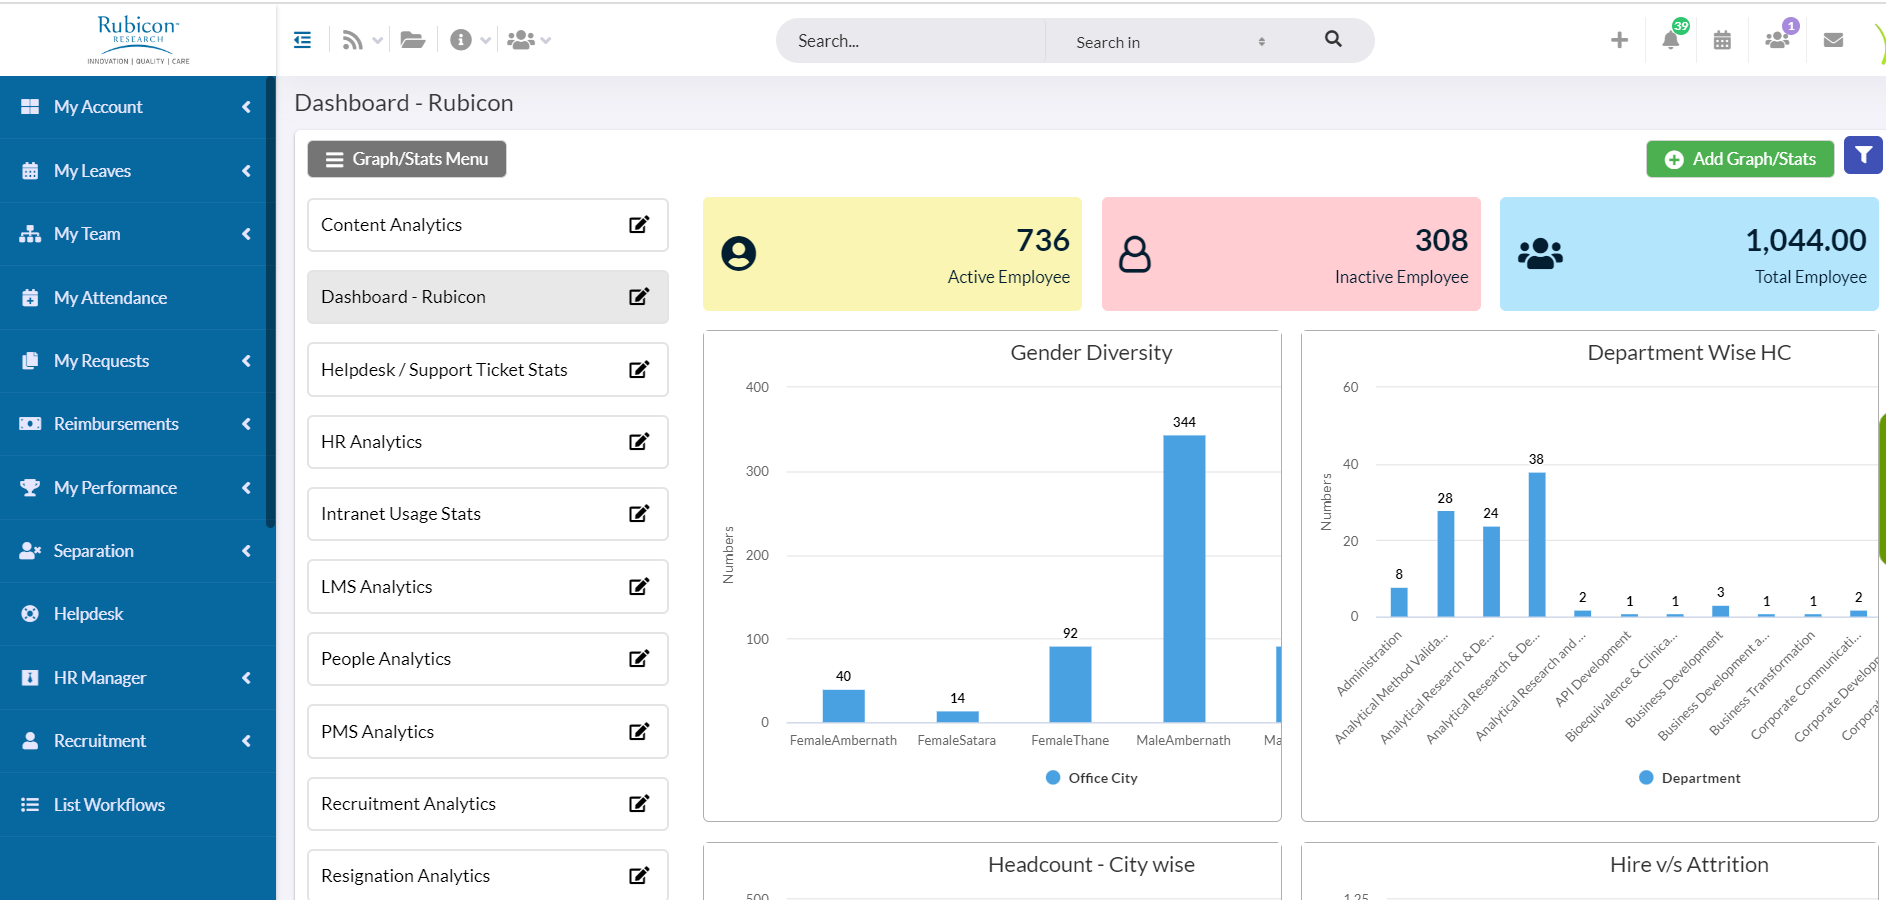Click the Department bar labeled 38
The height and width of the screenshot is (900, 1886).
1537,545
